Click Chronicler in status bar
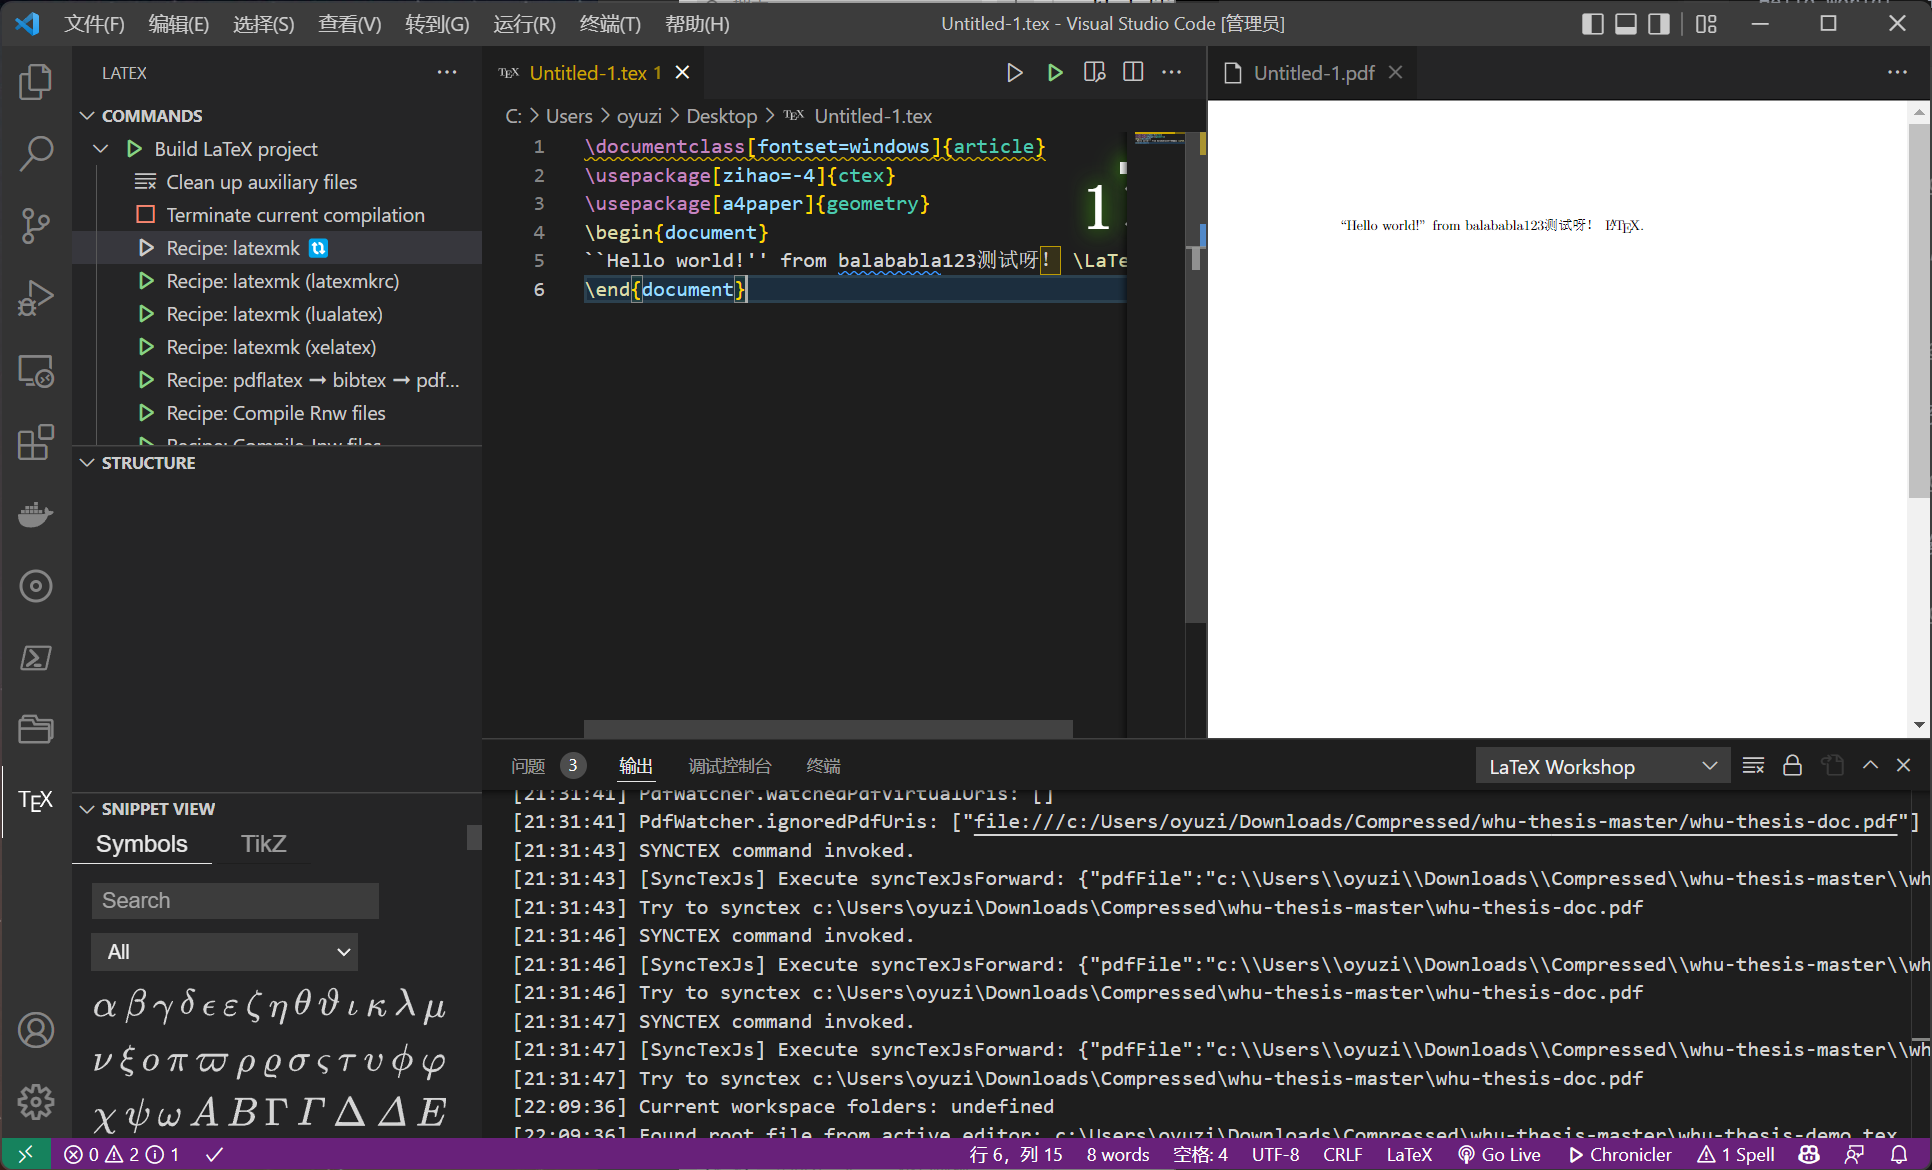Image resolution: width=1932 pixels, height=1170 pixels. (1620, 1154)
